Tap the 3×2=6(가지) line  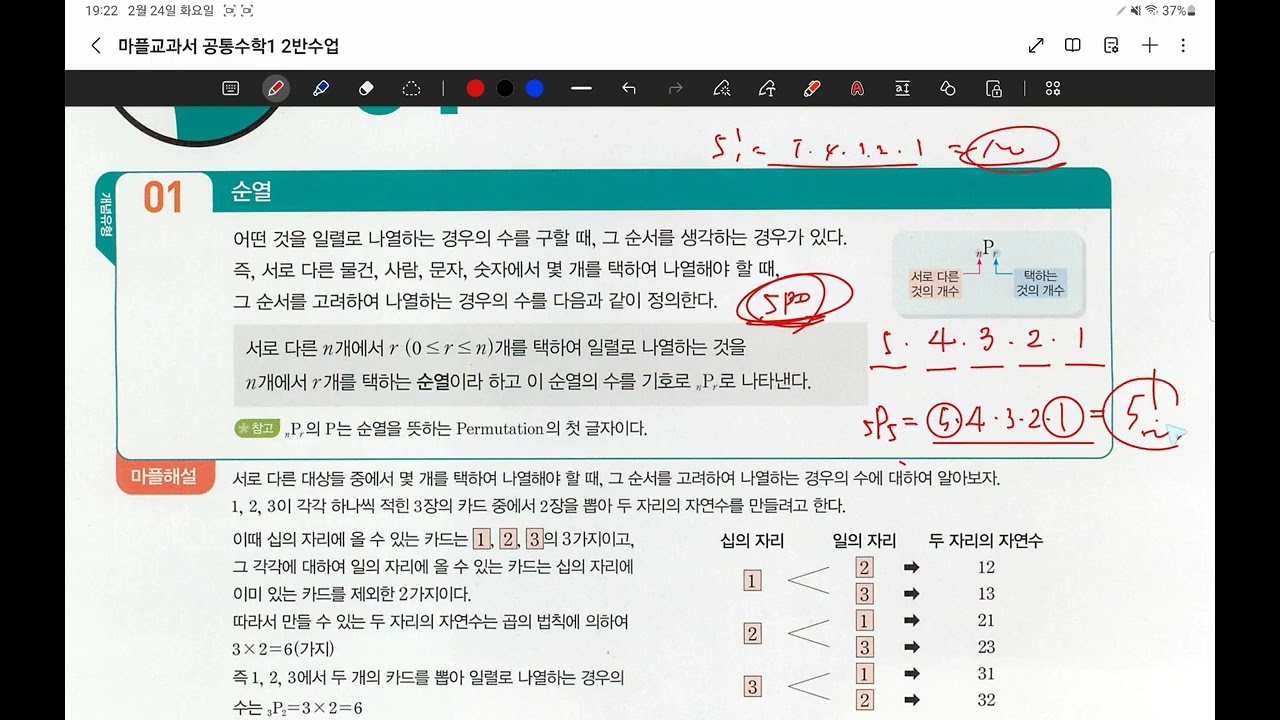[x=283, y=649]
